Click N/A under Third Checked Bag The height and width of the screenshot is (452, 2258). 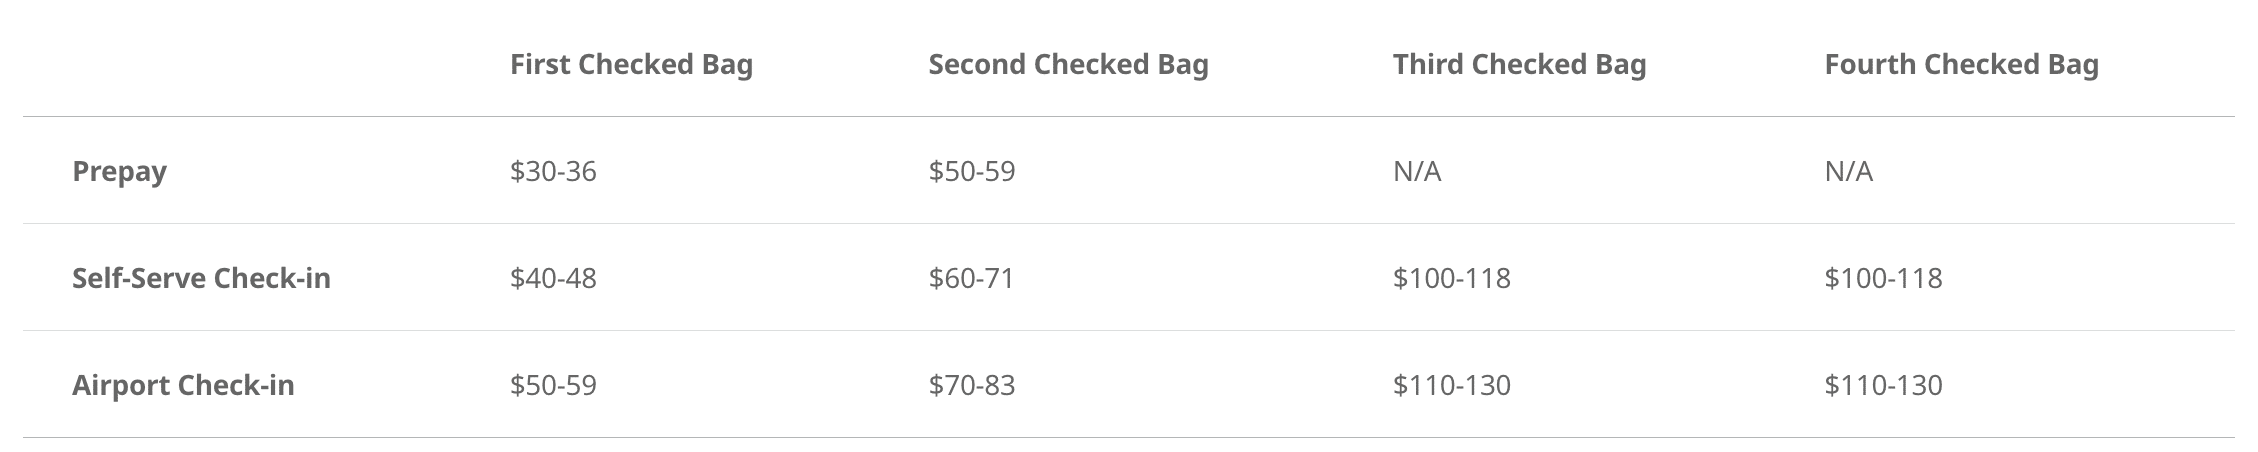(x=1417, y=172)
